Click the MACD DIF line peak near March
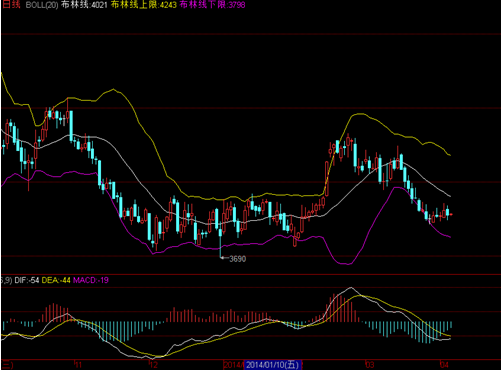The image size is (501, 370). pyautogui.click(x=351, y=287)
